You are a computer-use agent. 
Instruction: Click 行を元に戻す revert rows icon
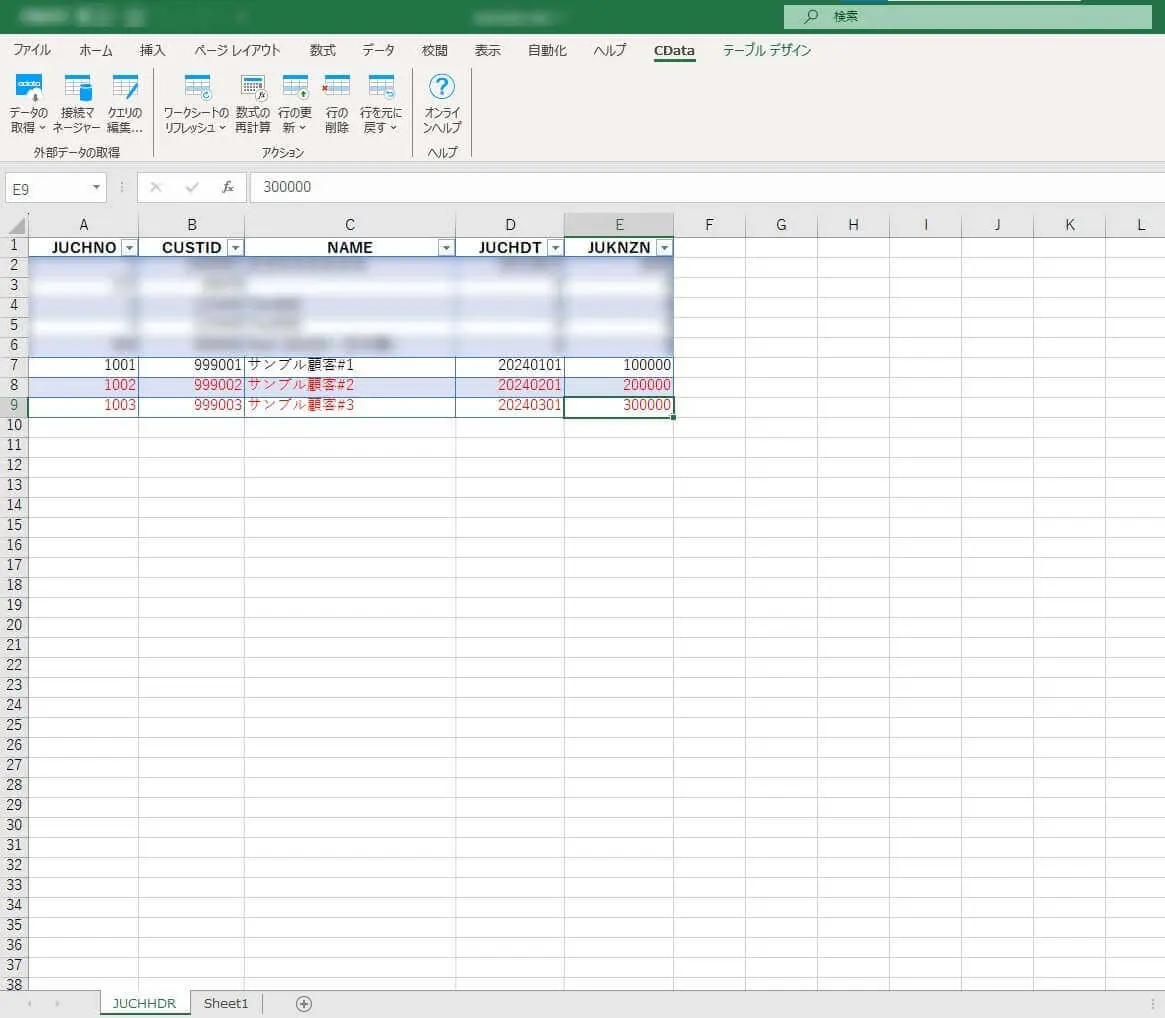click(x=380, y=103)
